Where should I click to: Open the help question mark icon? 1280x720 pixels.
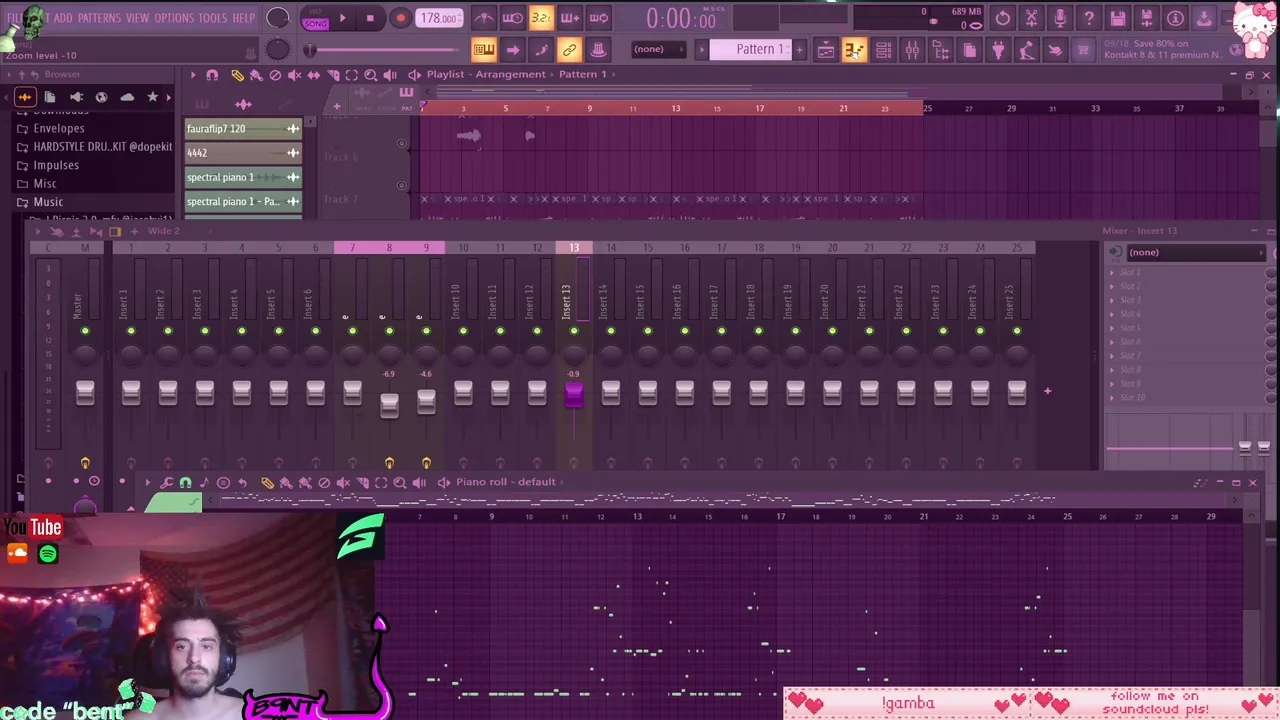(x=1089, y=18)
